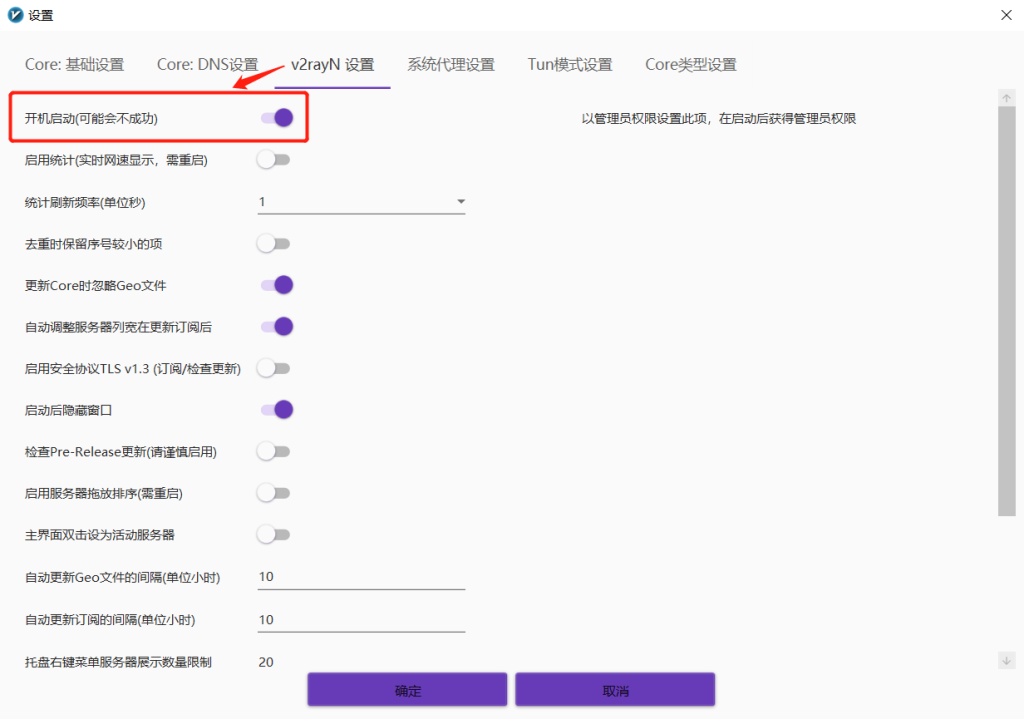1024x719 pixels.
Task: Switch to Core类型设置 tab
Action: tap(690, 65)
